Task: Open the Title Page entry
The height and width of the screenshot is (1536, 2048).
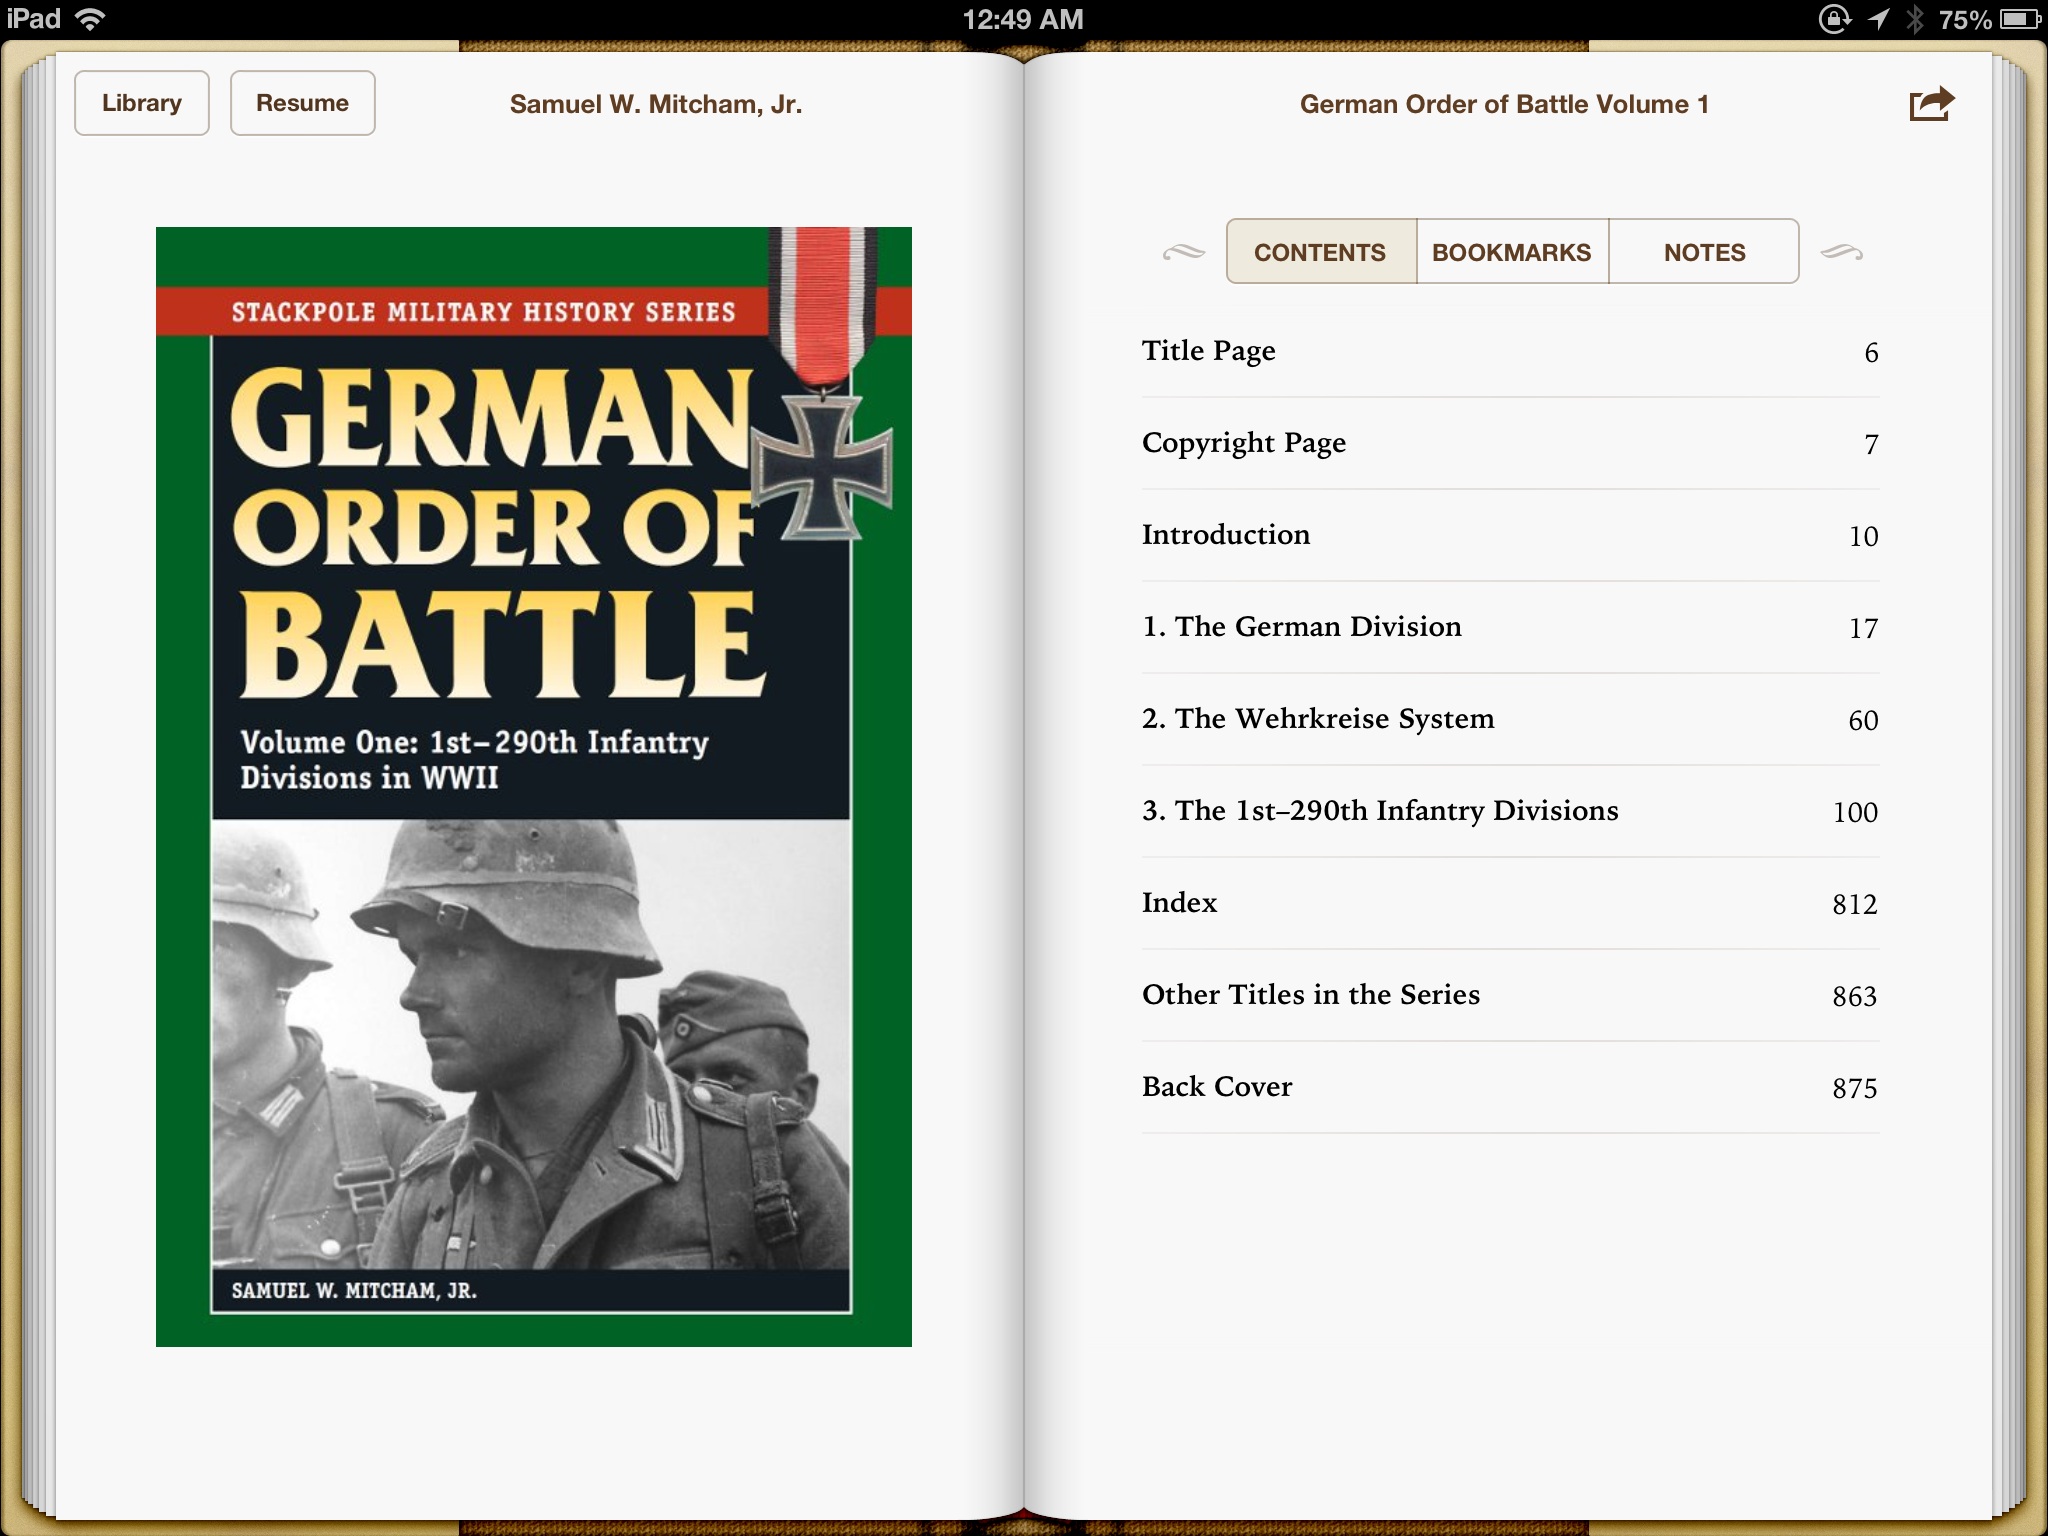Action: point(1510,351)
